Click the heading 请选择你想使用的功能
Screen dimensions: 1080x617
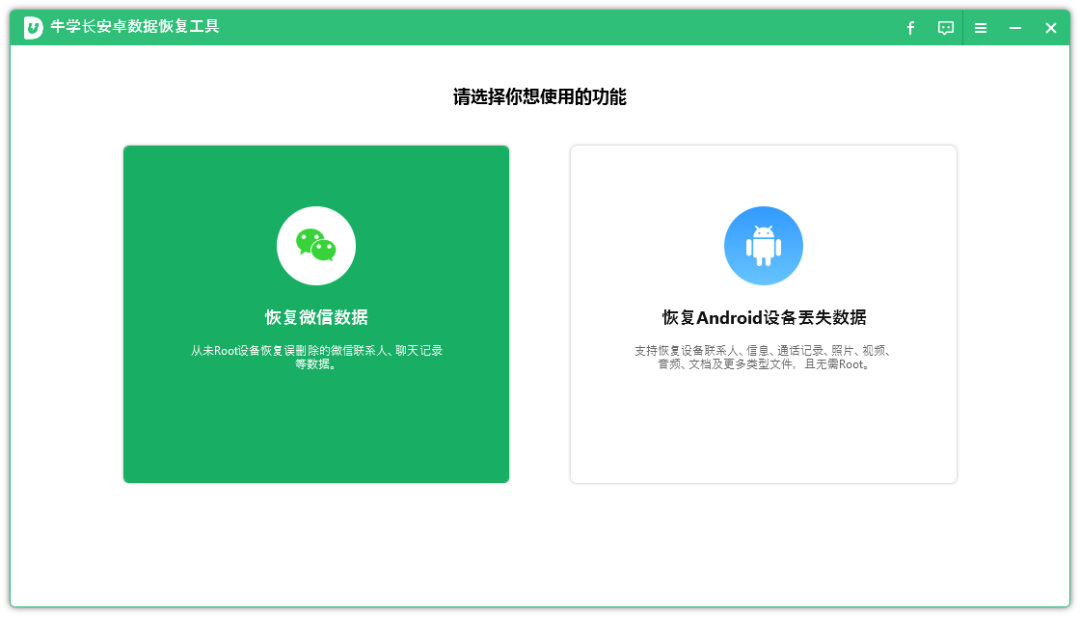pos(539,97)
